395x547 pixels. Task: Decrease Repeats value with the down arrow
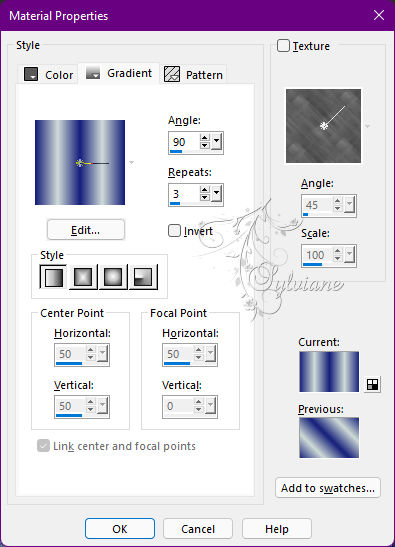(204, 197)
